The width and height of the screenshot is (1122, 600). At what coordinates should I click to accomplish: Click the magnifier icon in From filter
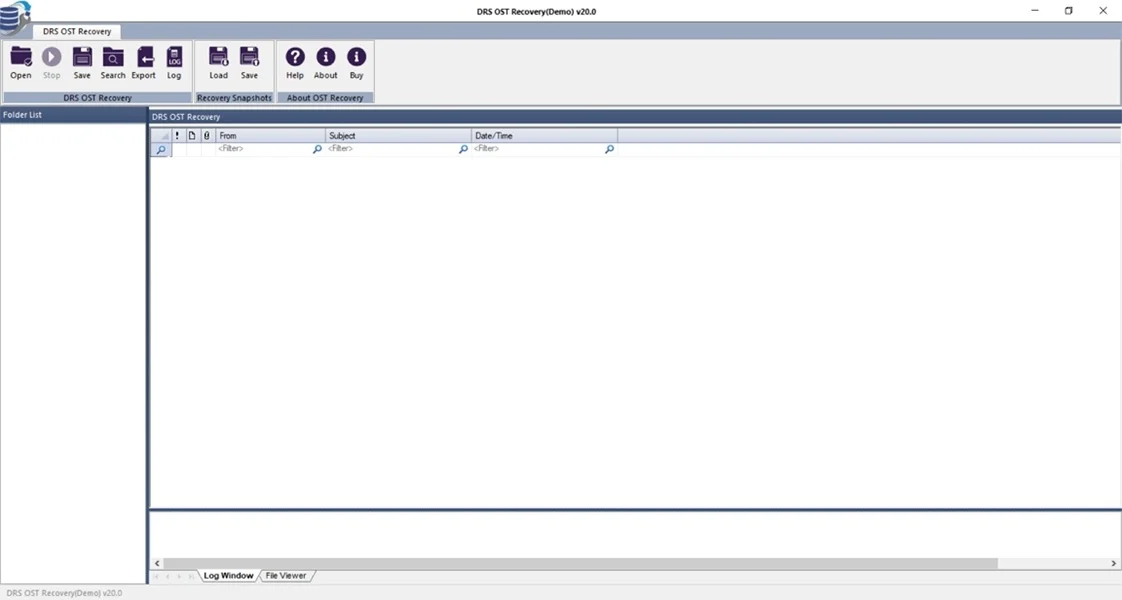(317, 149)
